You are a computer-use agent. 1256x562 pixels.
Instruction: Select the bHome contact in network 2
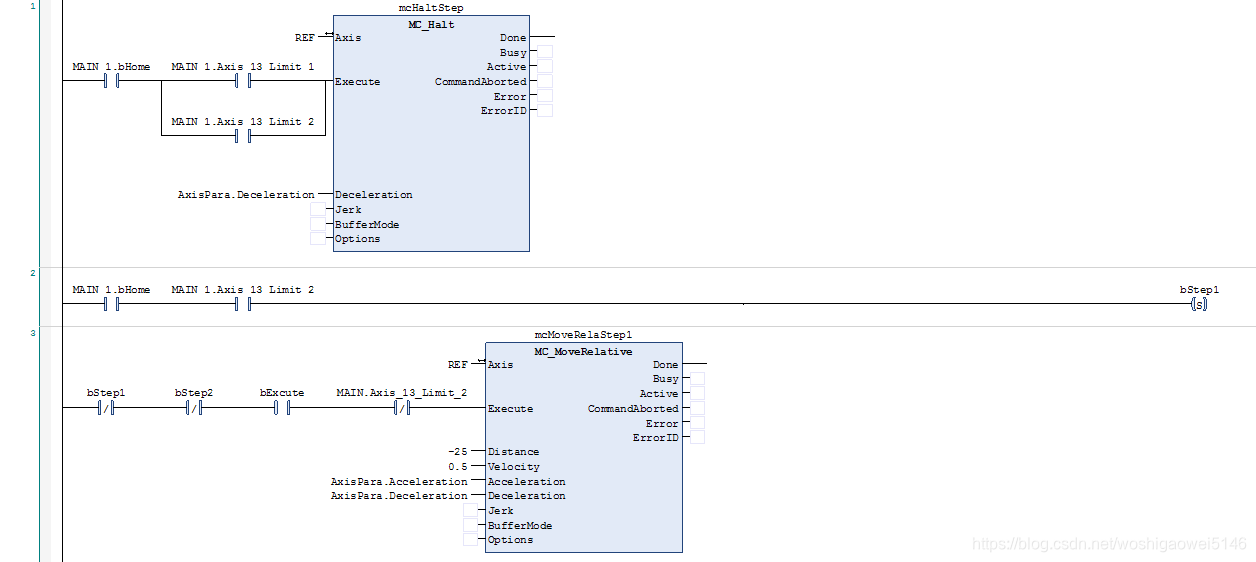[x=111, y=304]
